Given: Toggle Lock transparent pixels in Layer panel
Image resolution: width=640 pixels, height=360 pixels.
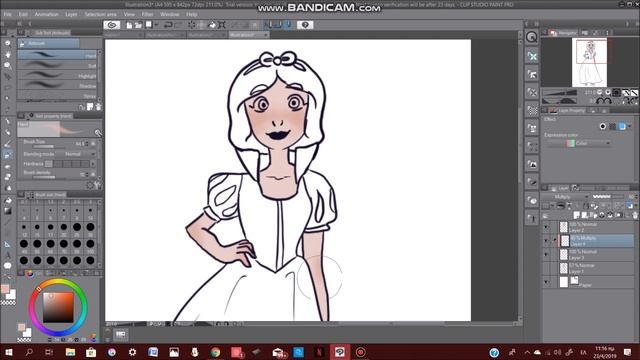Looking at the screenshot, I should click(593, 206).
